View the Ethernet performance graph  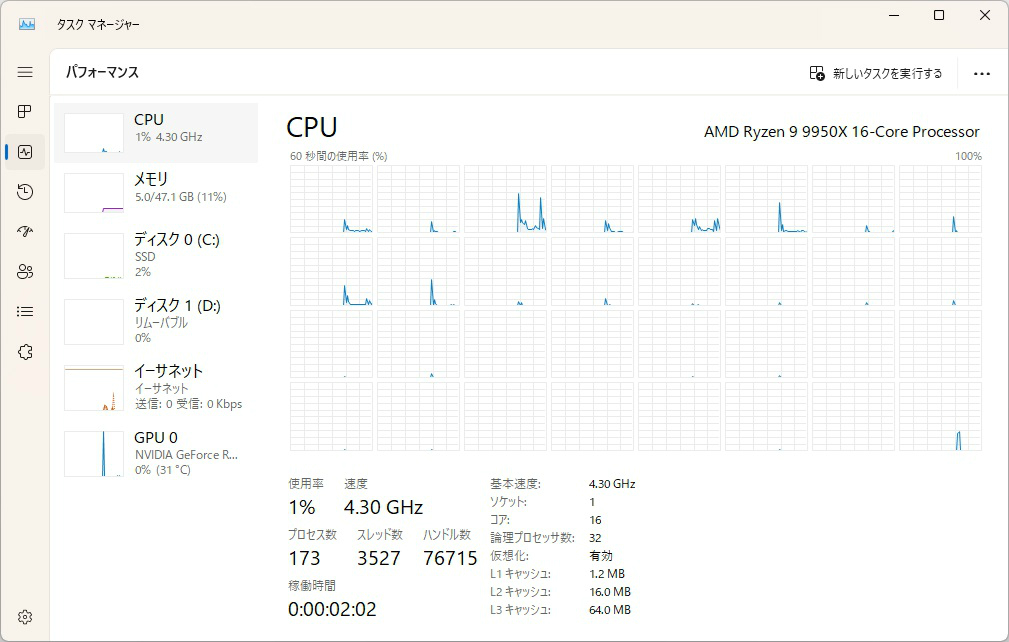[x=156, y=387]
